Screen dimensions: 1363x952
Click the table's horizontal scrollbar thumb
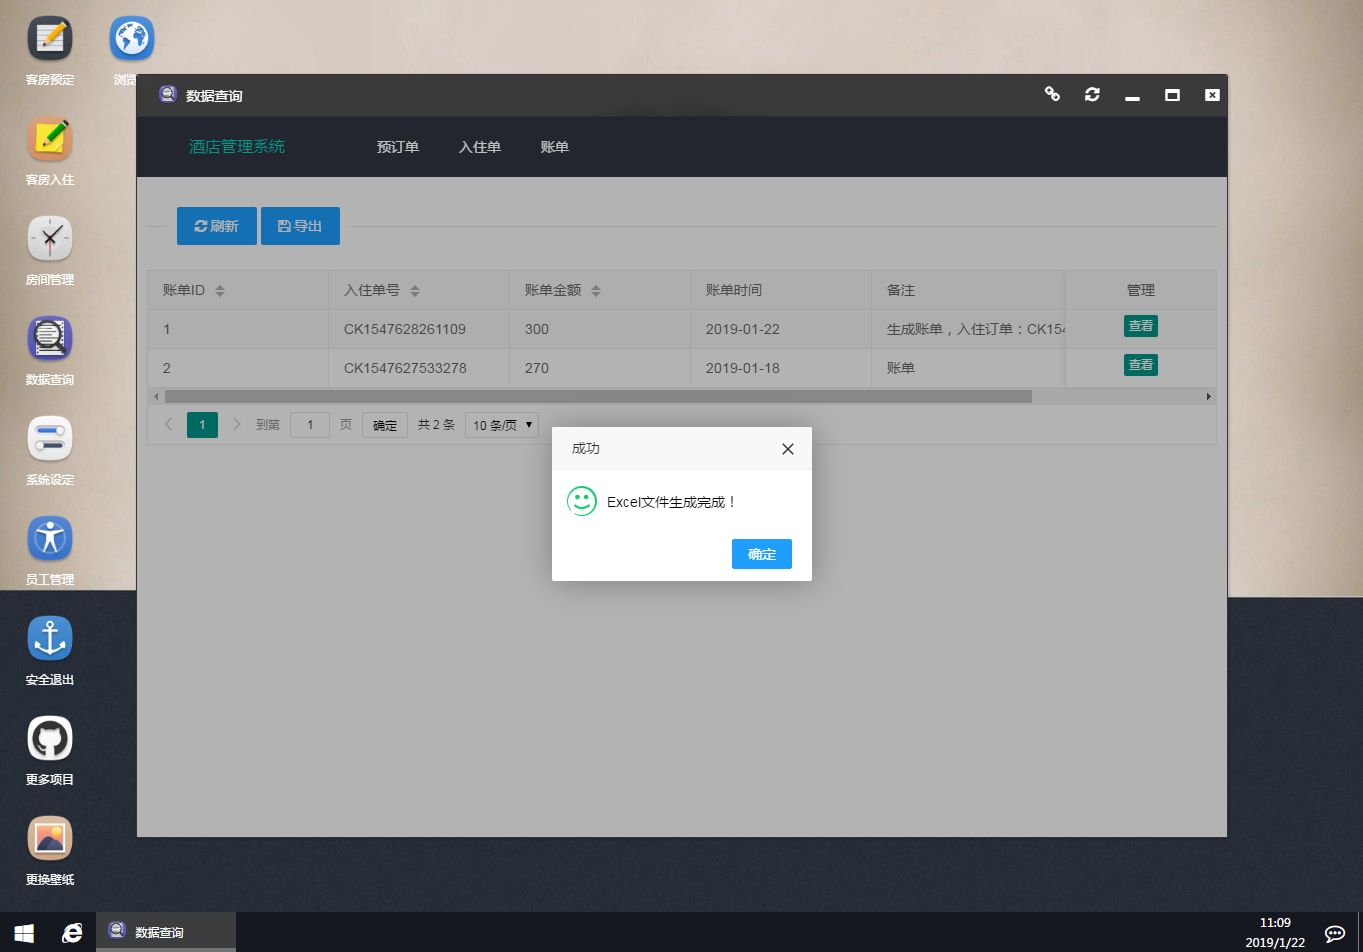597,396
